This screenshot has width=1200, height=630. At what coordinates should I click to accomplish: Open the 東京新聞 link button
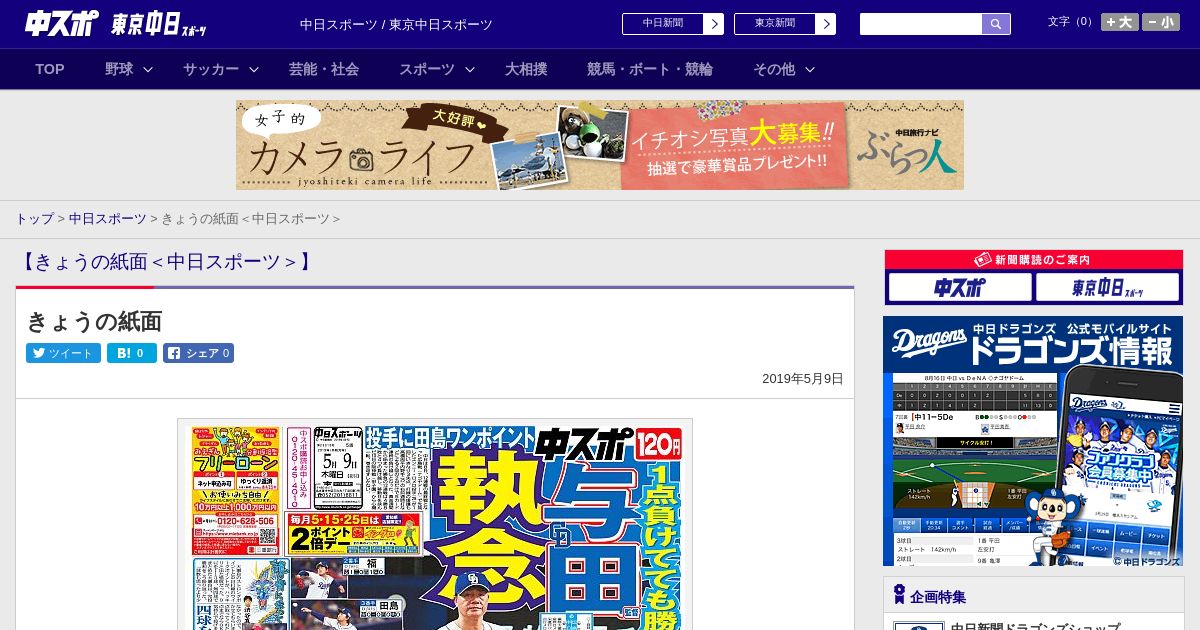(x=775, y=24)
